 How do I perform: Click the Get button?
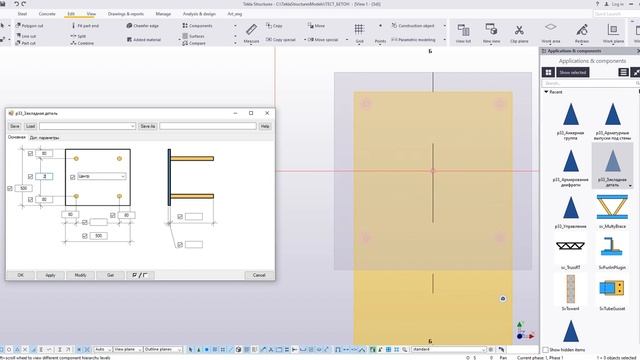click(110, 276)
